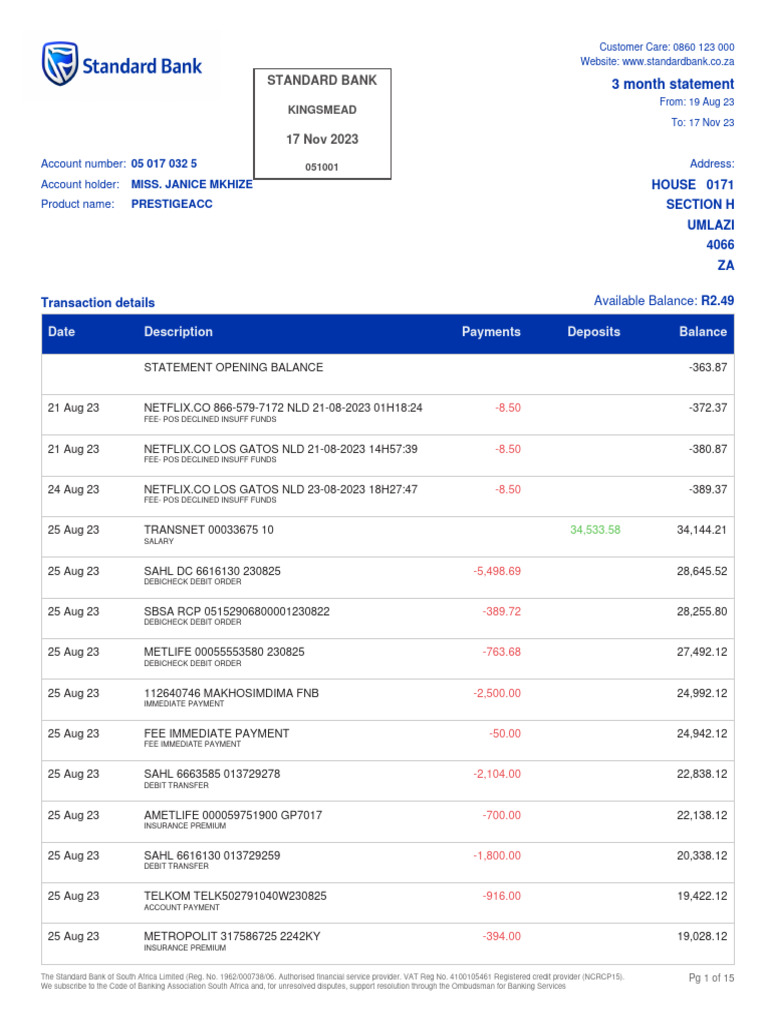Select the payment amount -50.00
Screen dimensions: 768x1024
(505, 734)
